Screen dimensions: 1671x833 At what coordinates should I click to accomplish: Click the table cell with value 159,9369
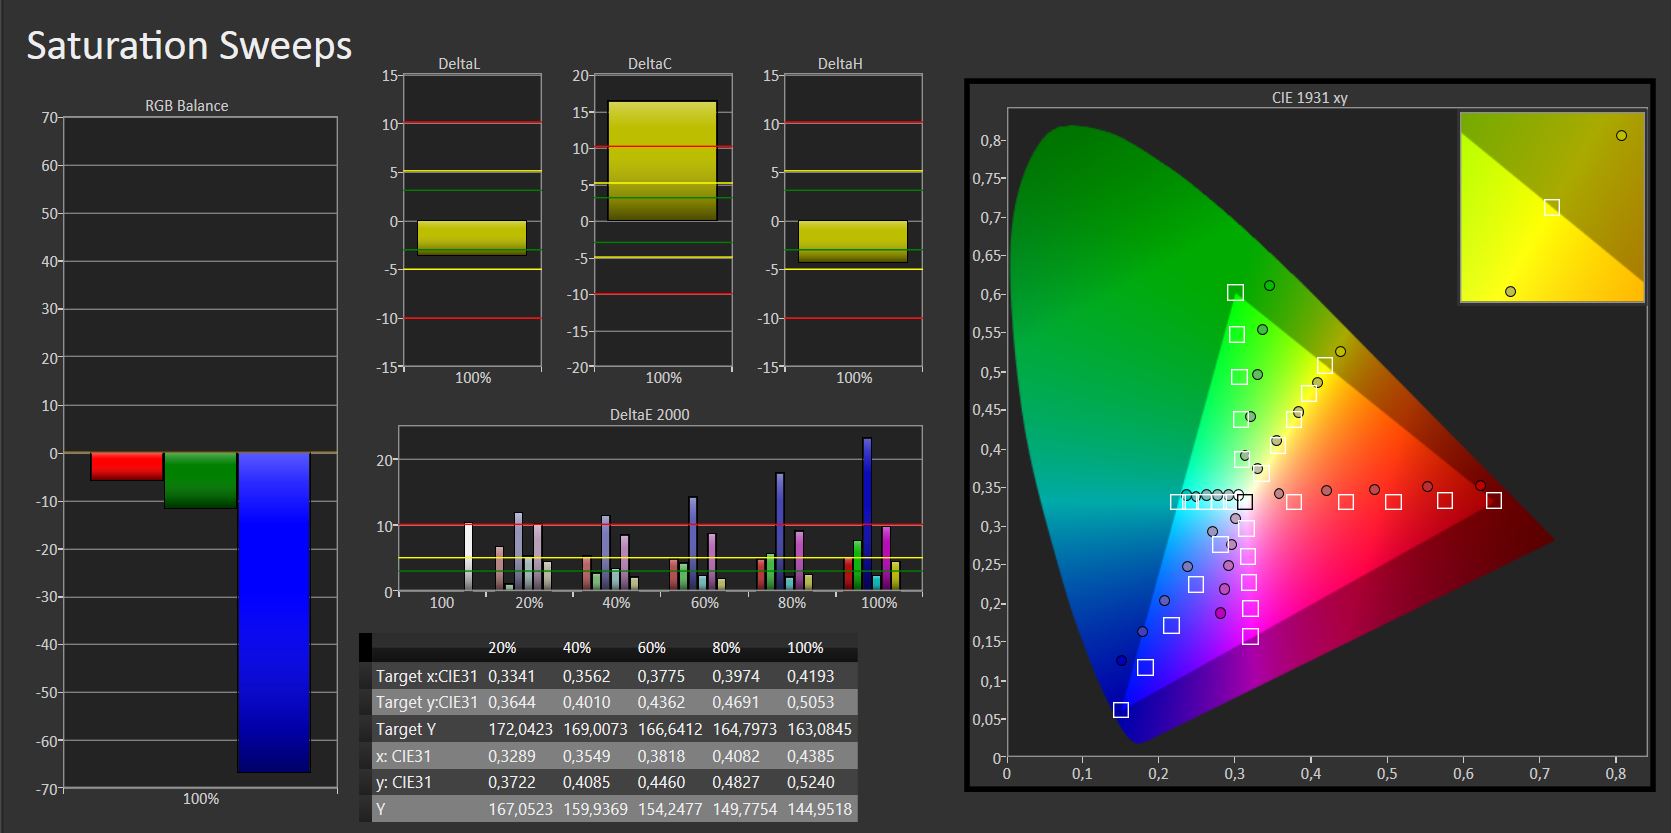click(x=595, y=809)
